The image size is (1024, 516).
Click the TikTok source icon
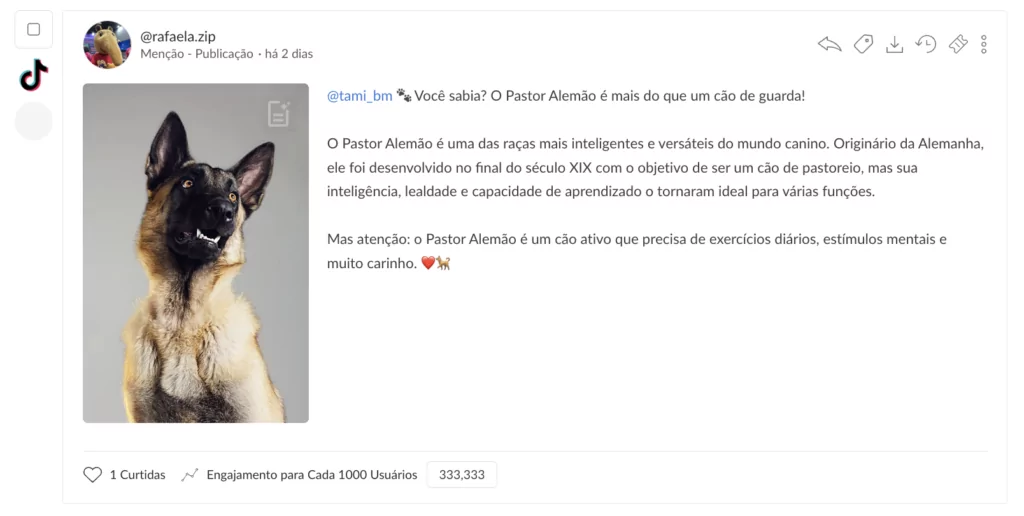pos(34,75)
